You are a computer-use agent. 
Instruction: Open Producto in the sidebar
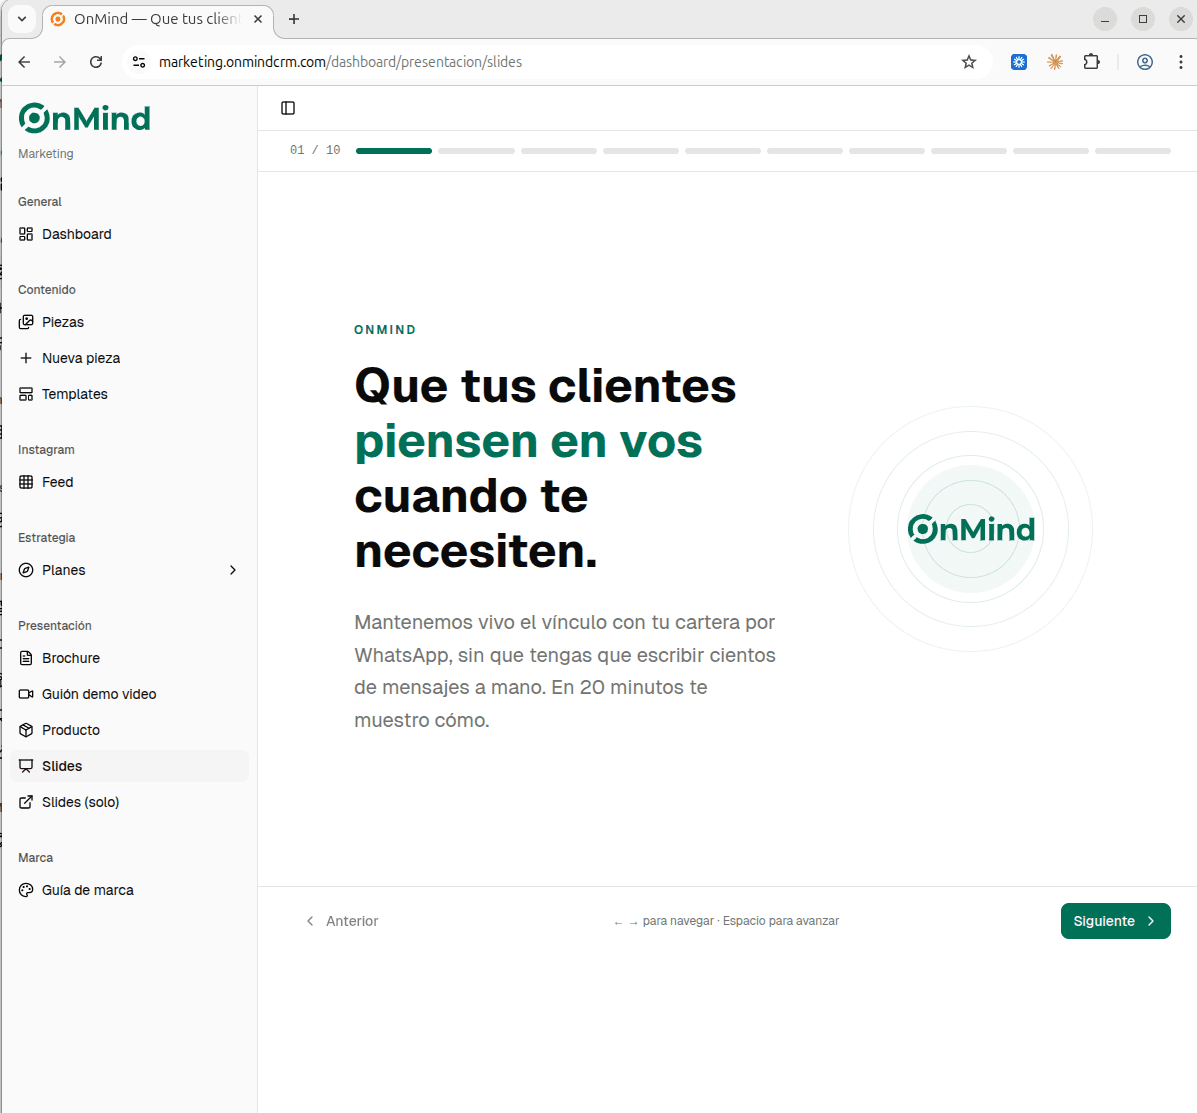[130, 730]
